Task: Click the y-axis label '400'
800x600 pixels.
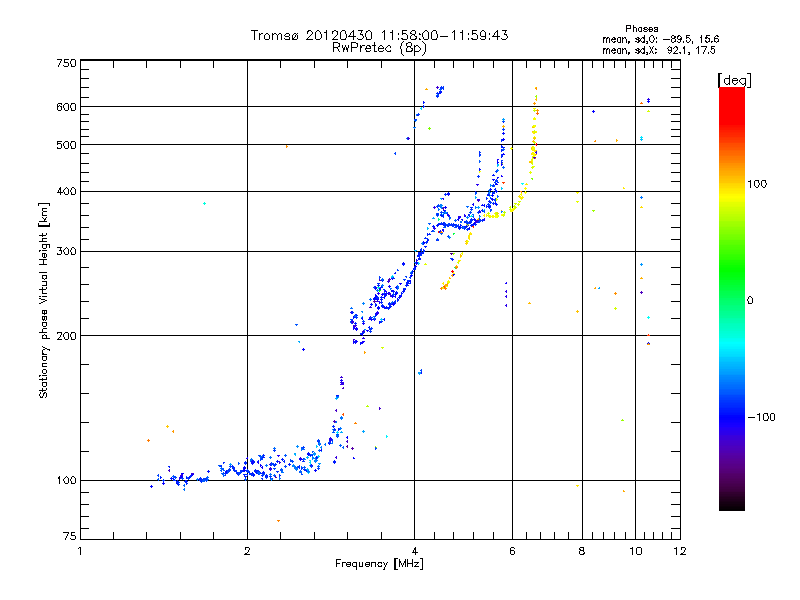Action: coord(66,191)
